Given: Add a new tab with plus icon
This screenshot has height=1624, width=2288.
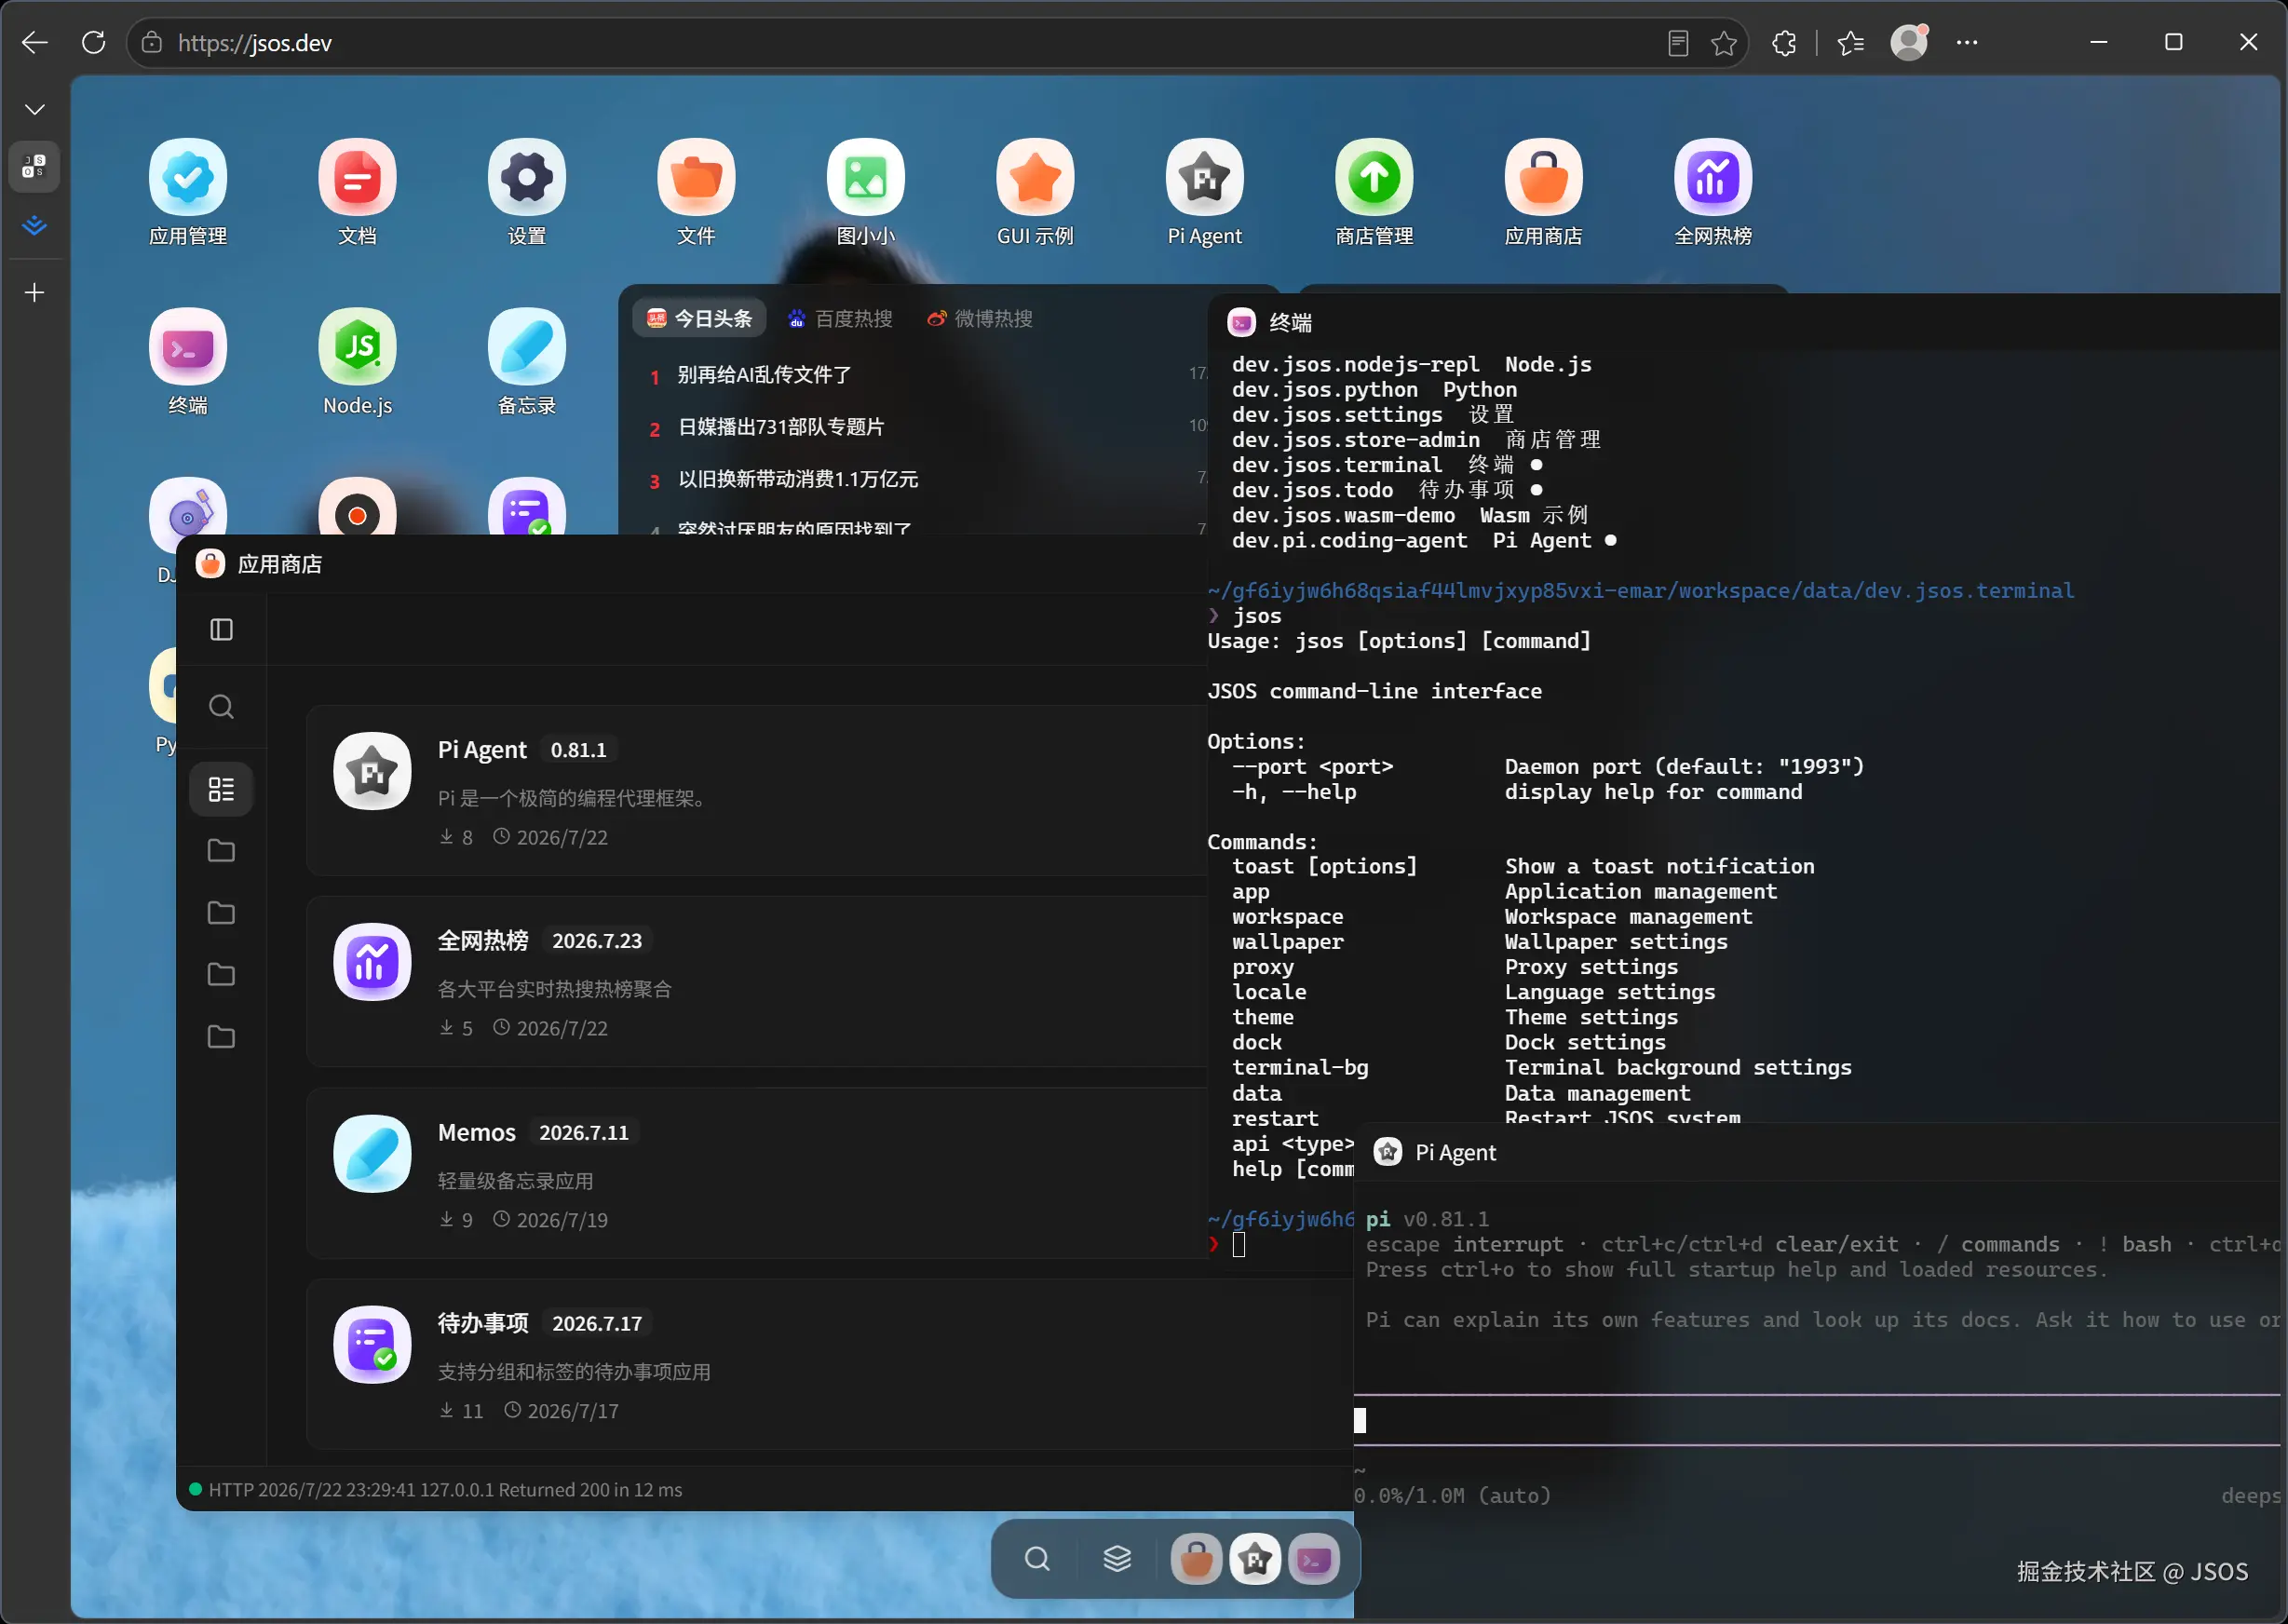Looking at the screenshot, I should point(35,292).
